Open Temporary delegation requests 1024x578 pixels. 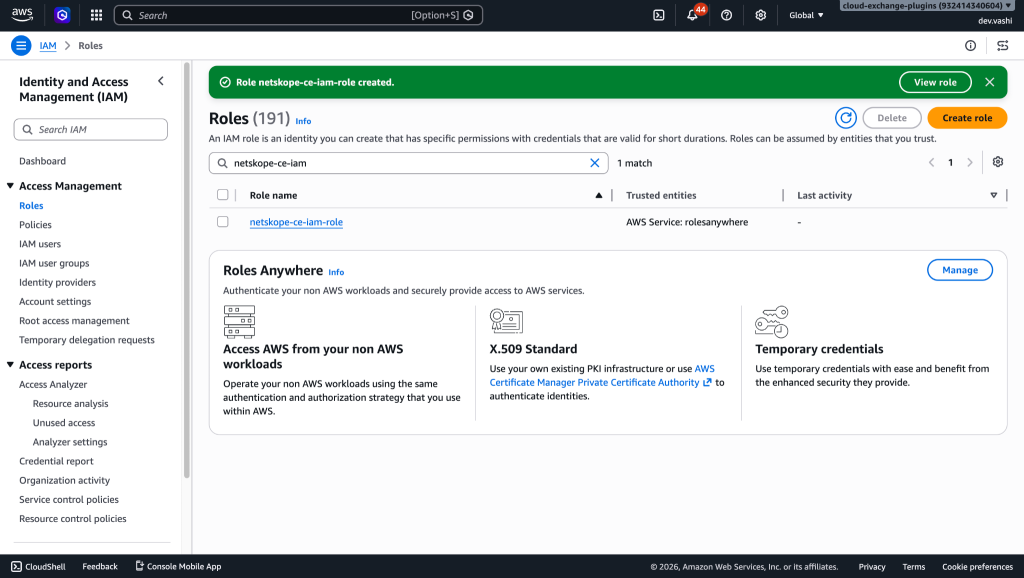point(87,340)
